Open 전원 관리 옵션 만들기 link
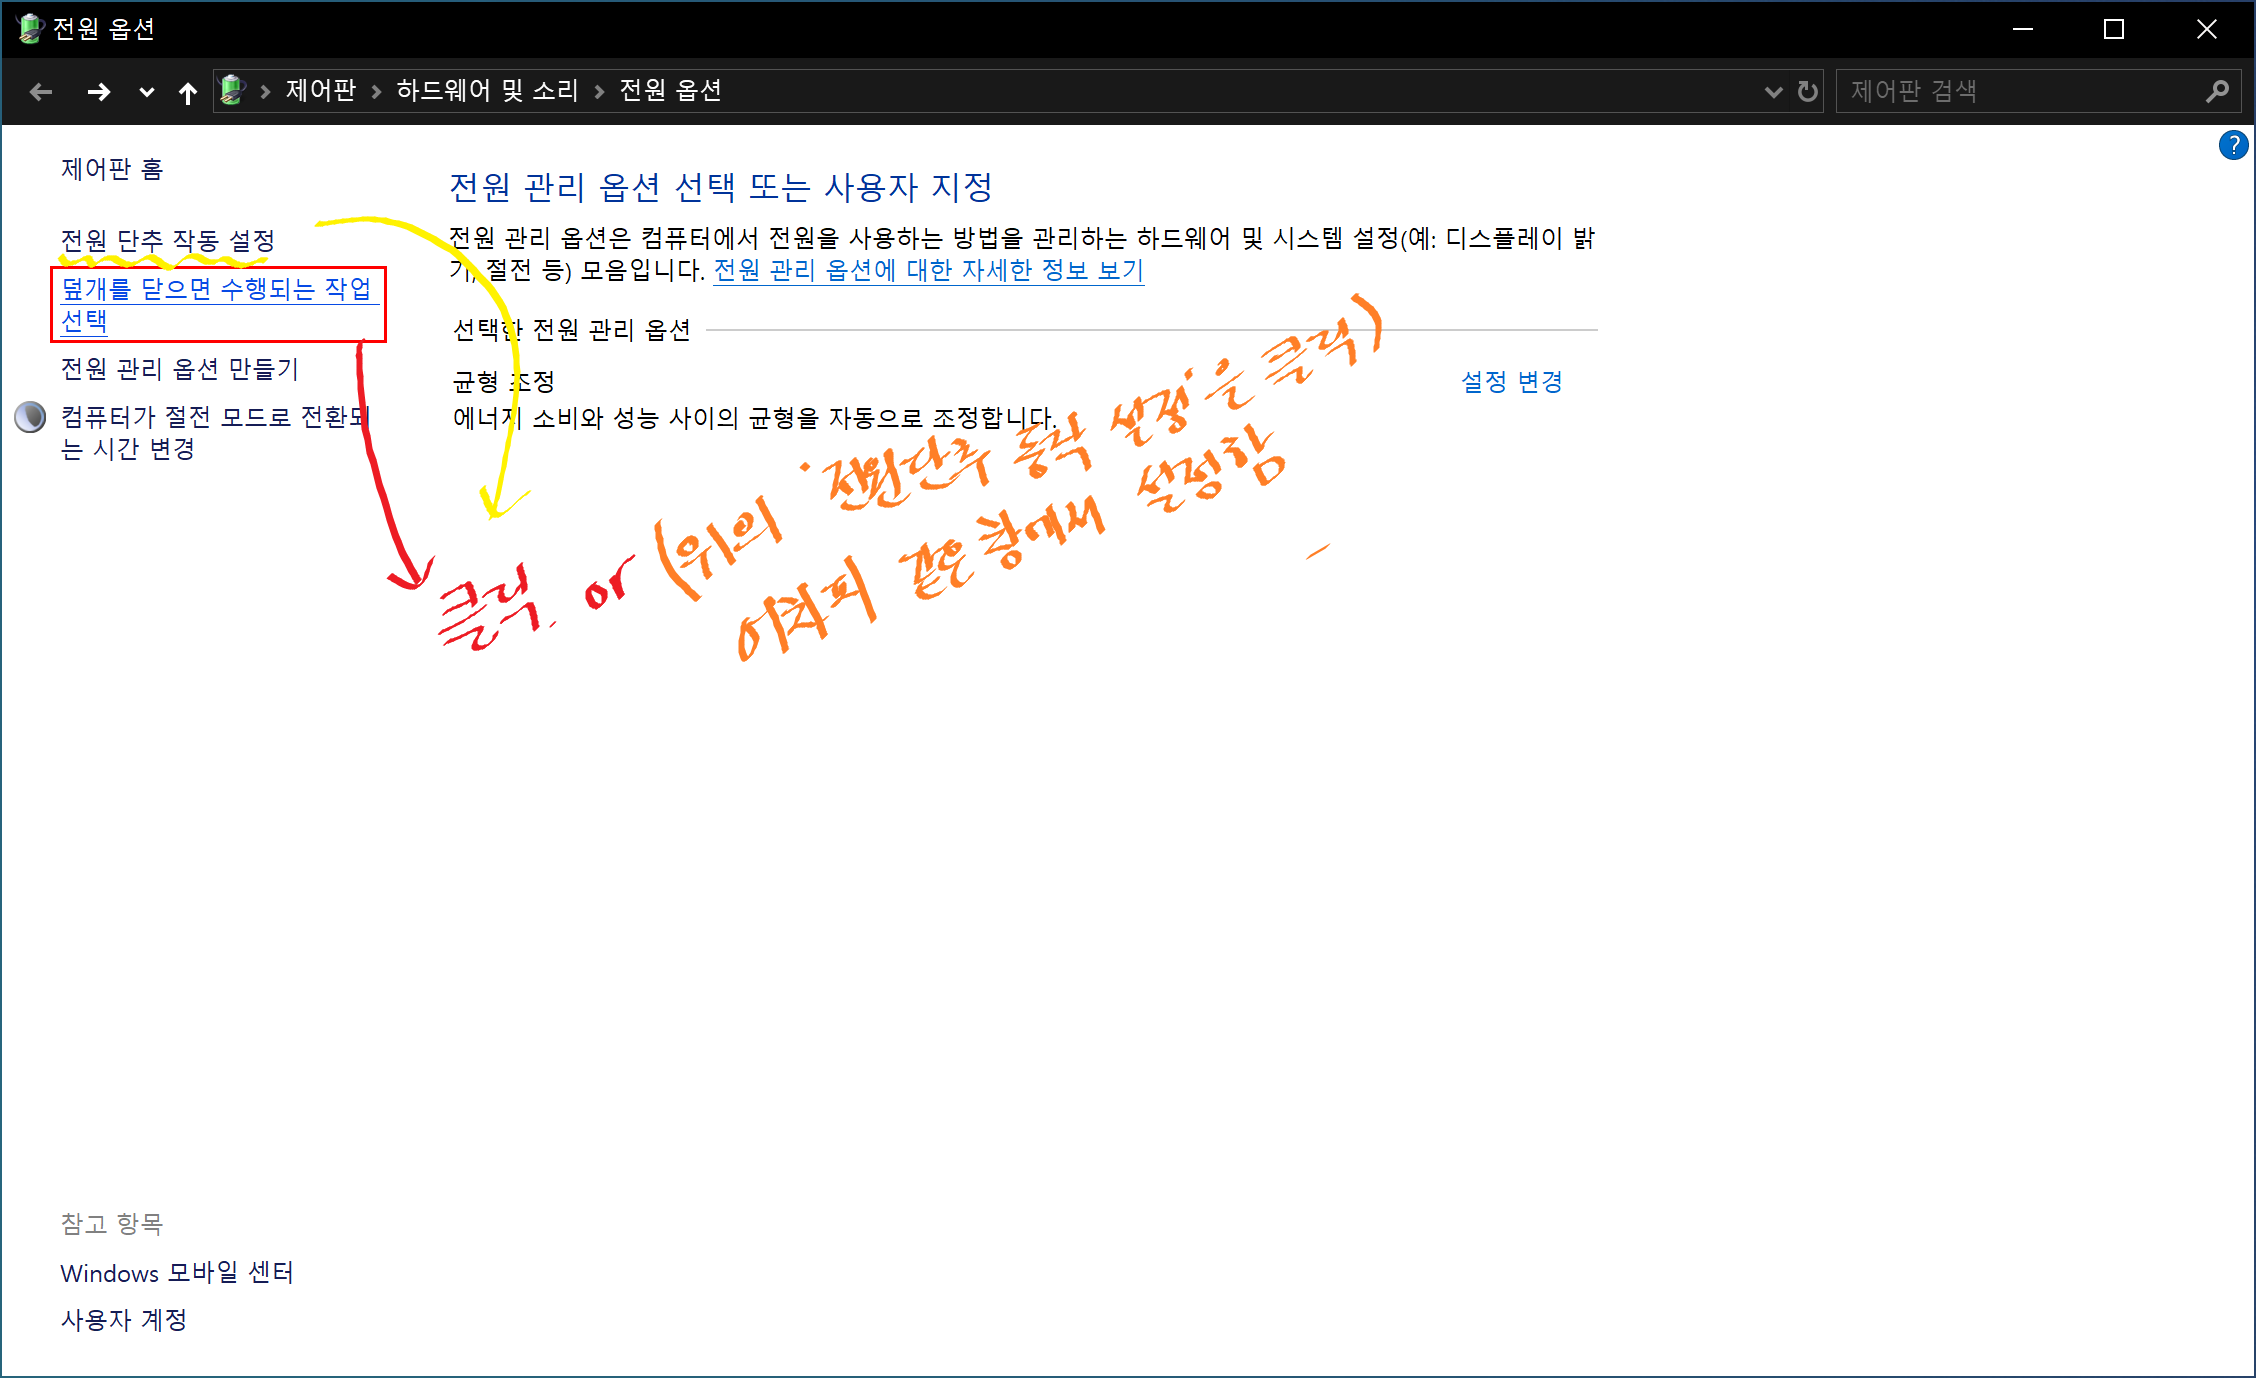 179,369
